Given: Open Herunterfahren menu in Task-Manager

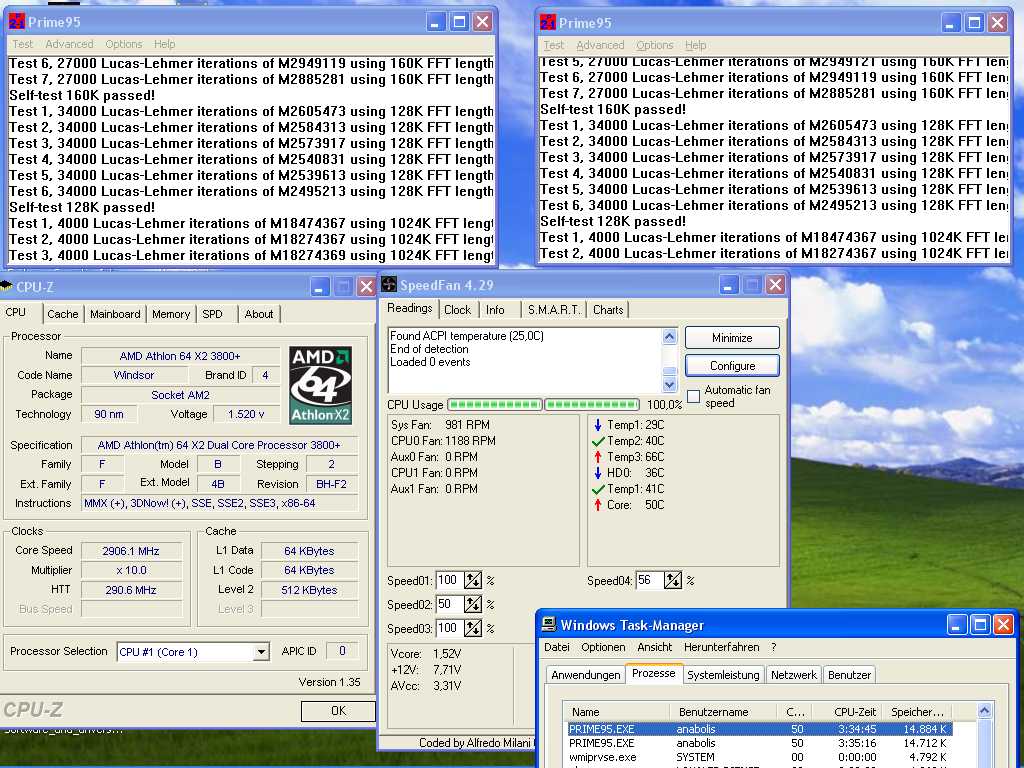Looking at the screenshot, I should [x=722, y=647].
